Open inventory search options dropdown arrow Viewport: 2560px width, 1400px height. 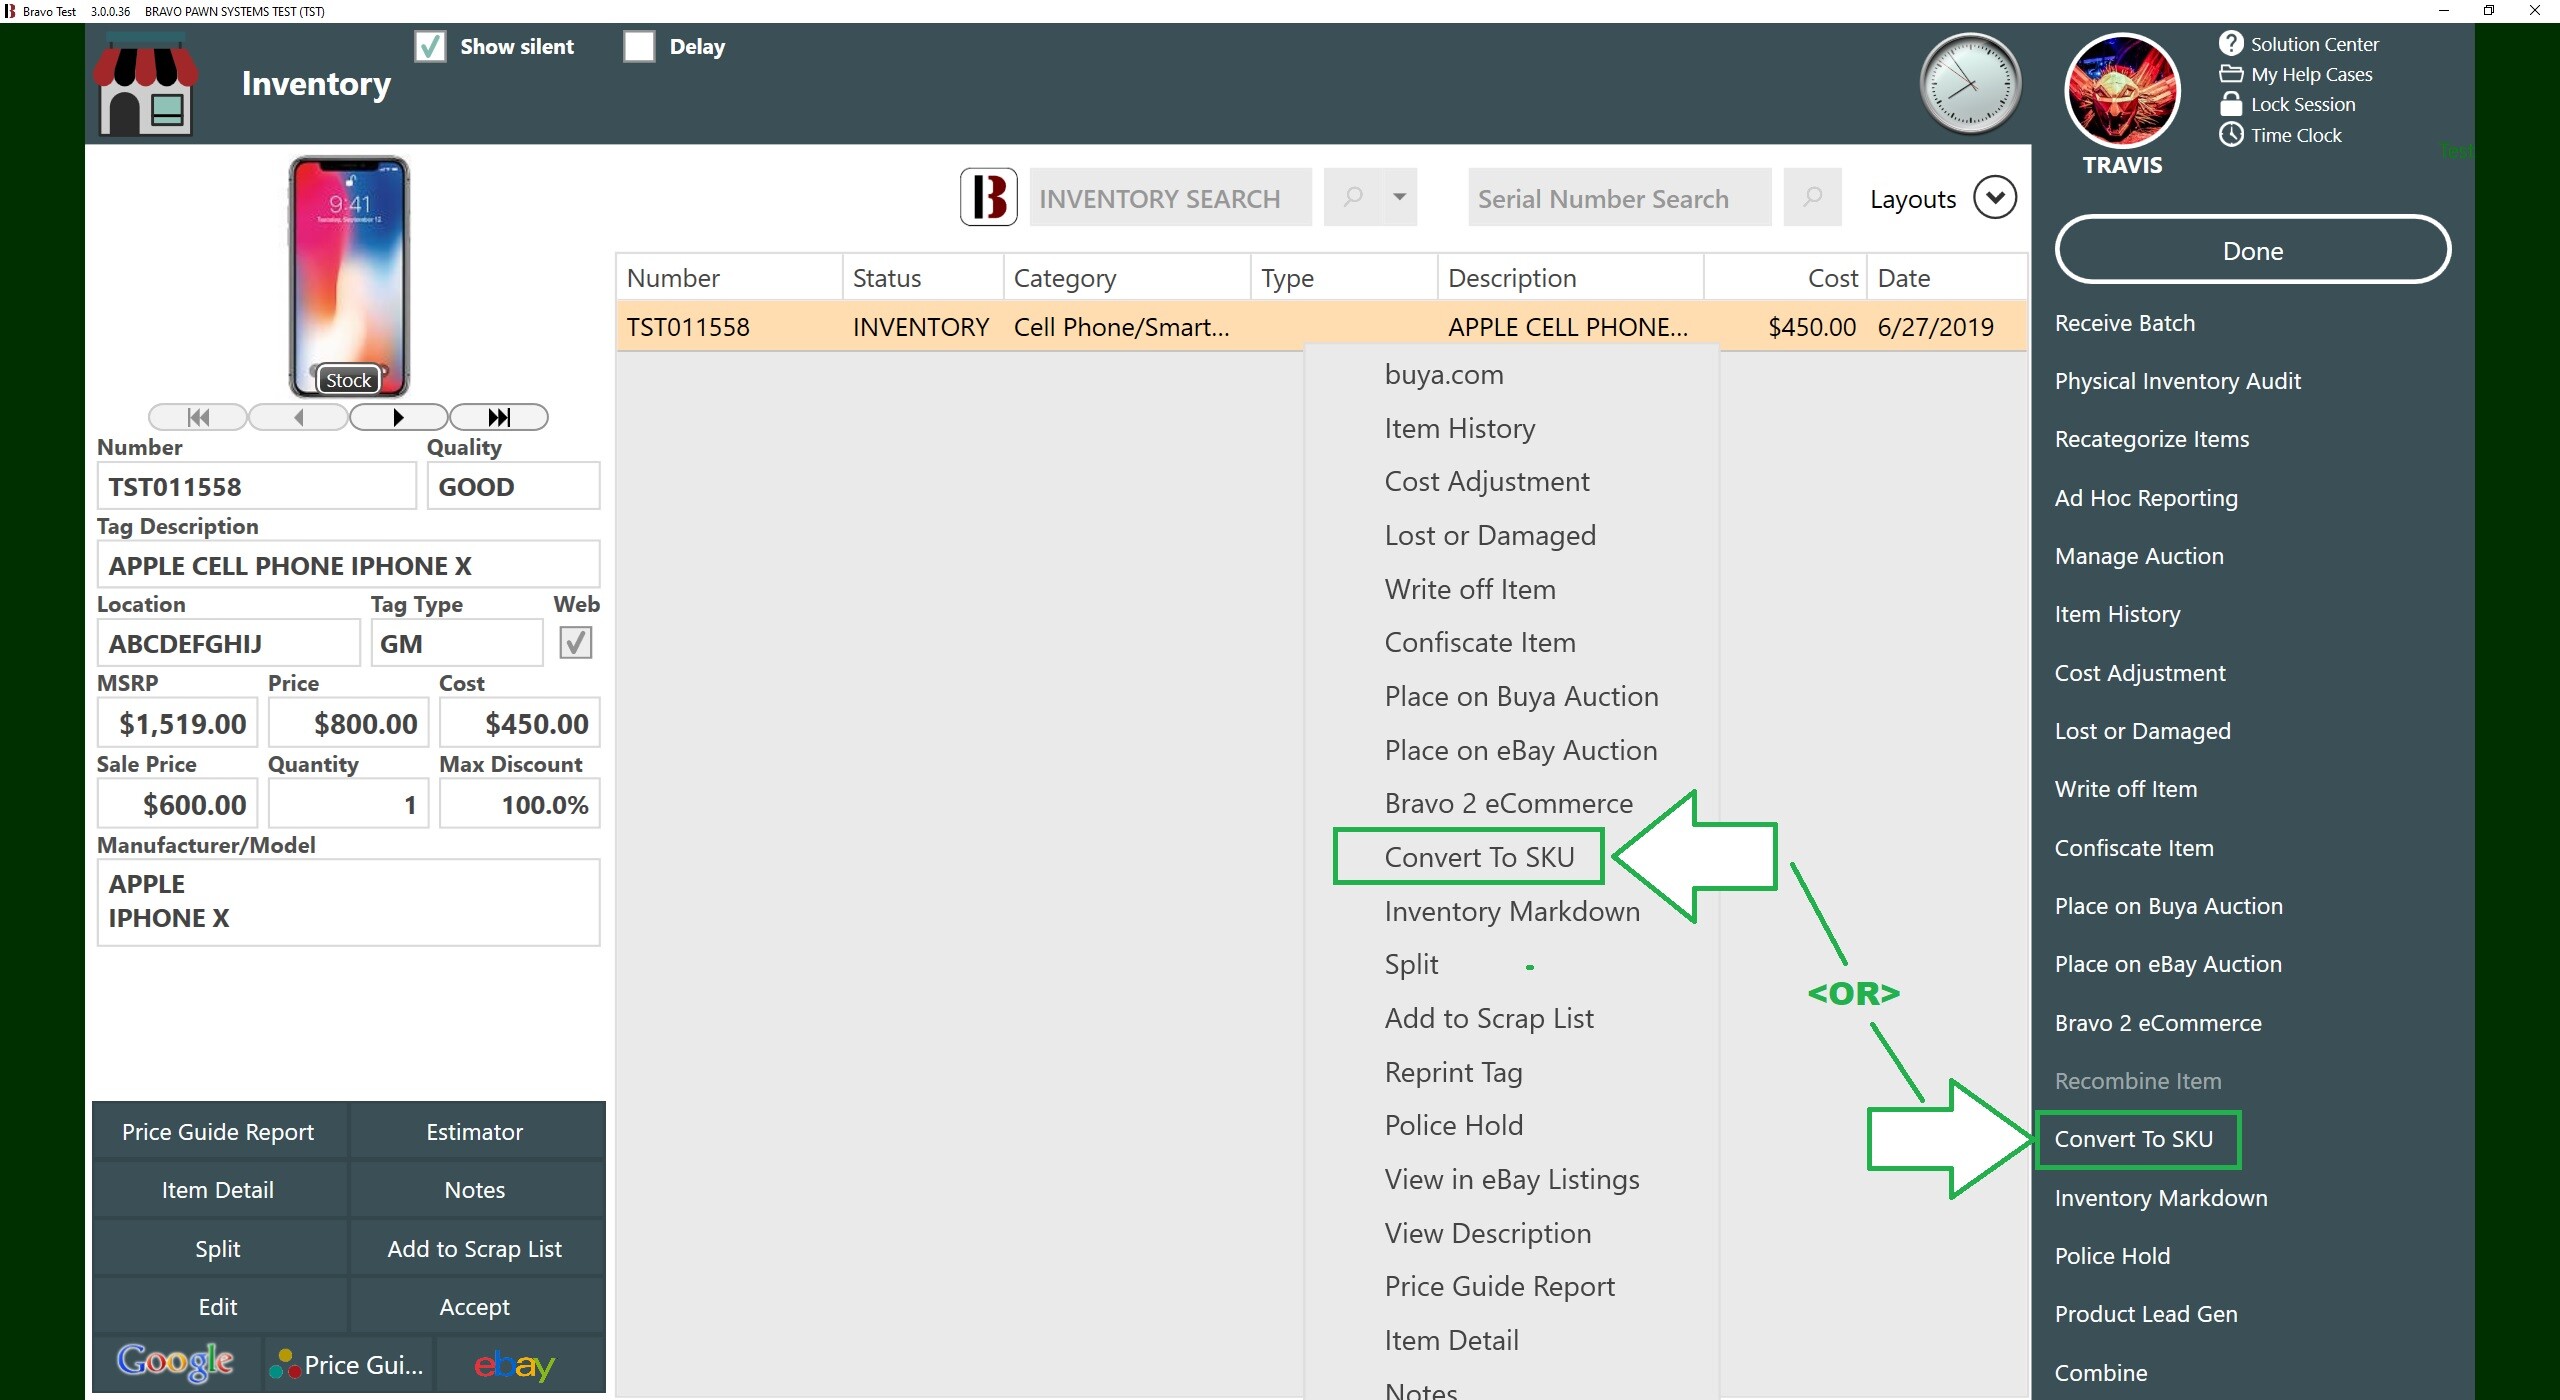coord(1400,197)
